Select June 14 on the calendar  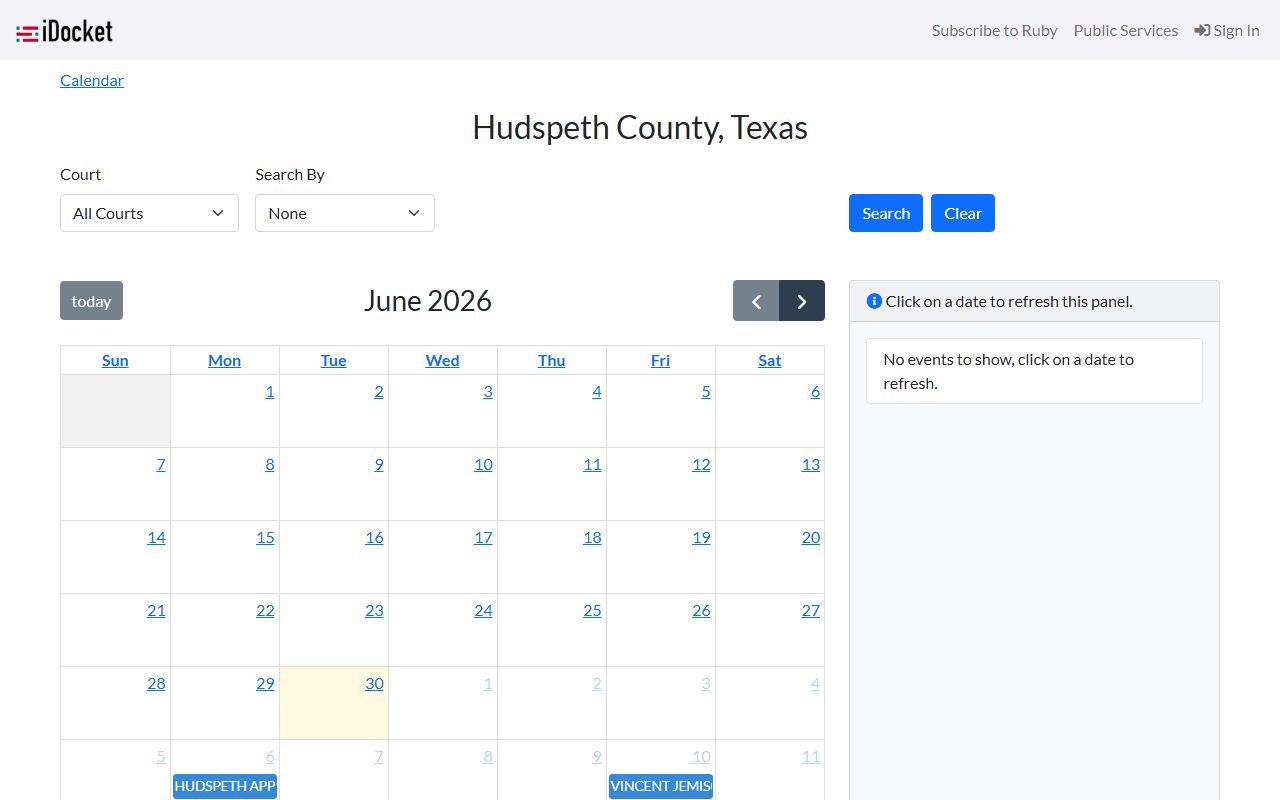coord(156,537)
